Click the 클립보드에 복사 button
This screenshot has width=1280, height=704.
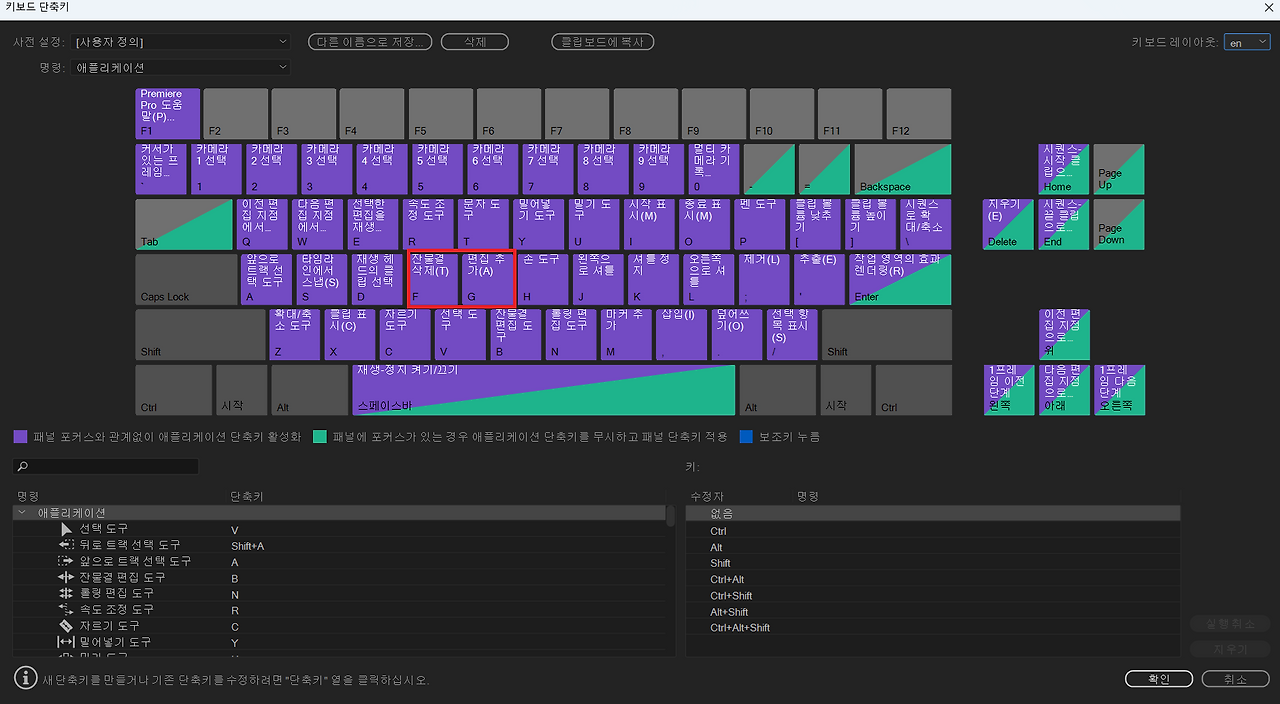click(x=603, y=42)
